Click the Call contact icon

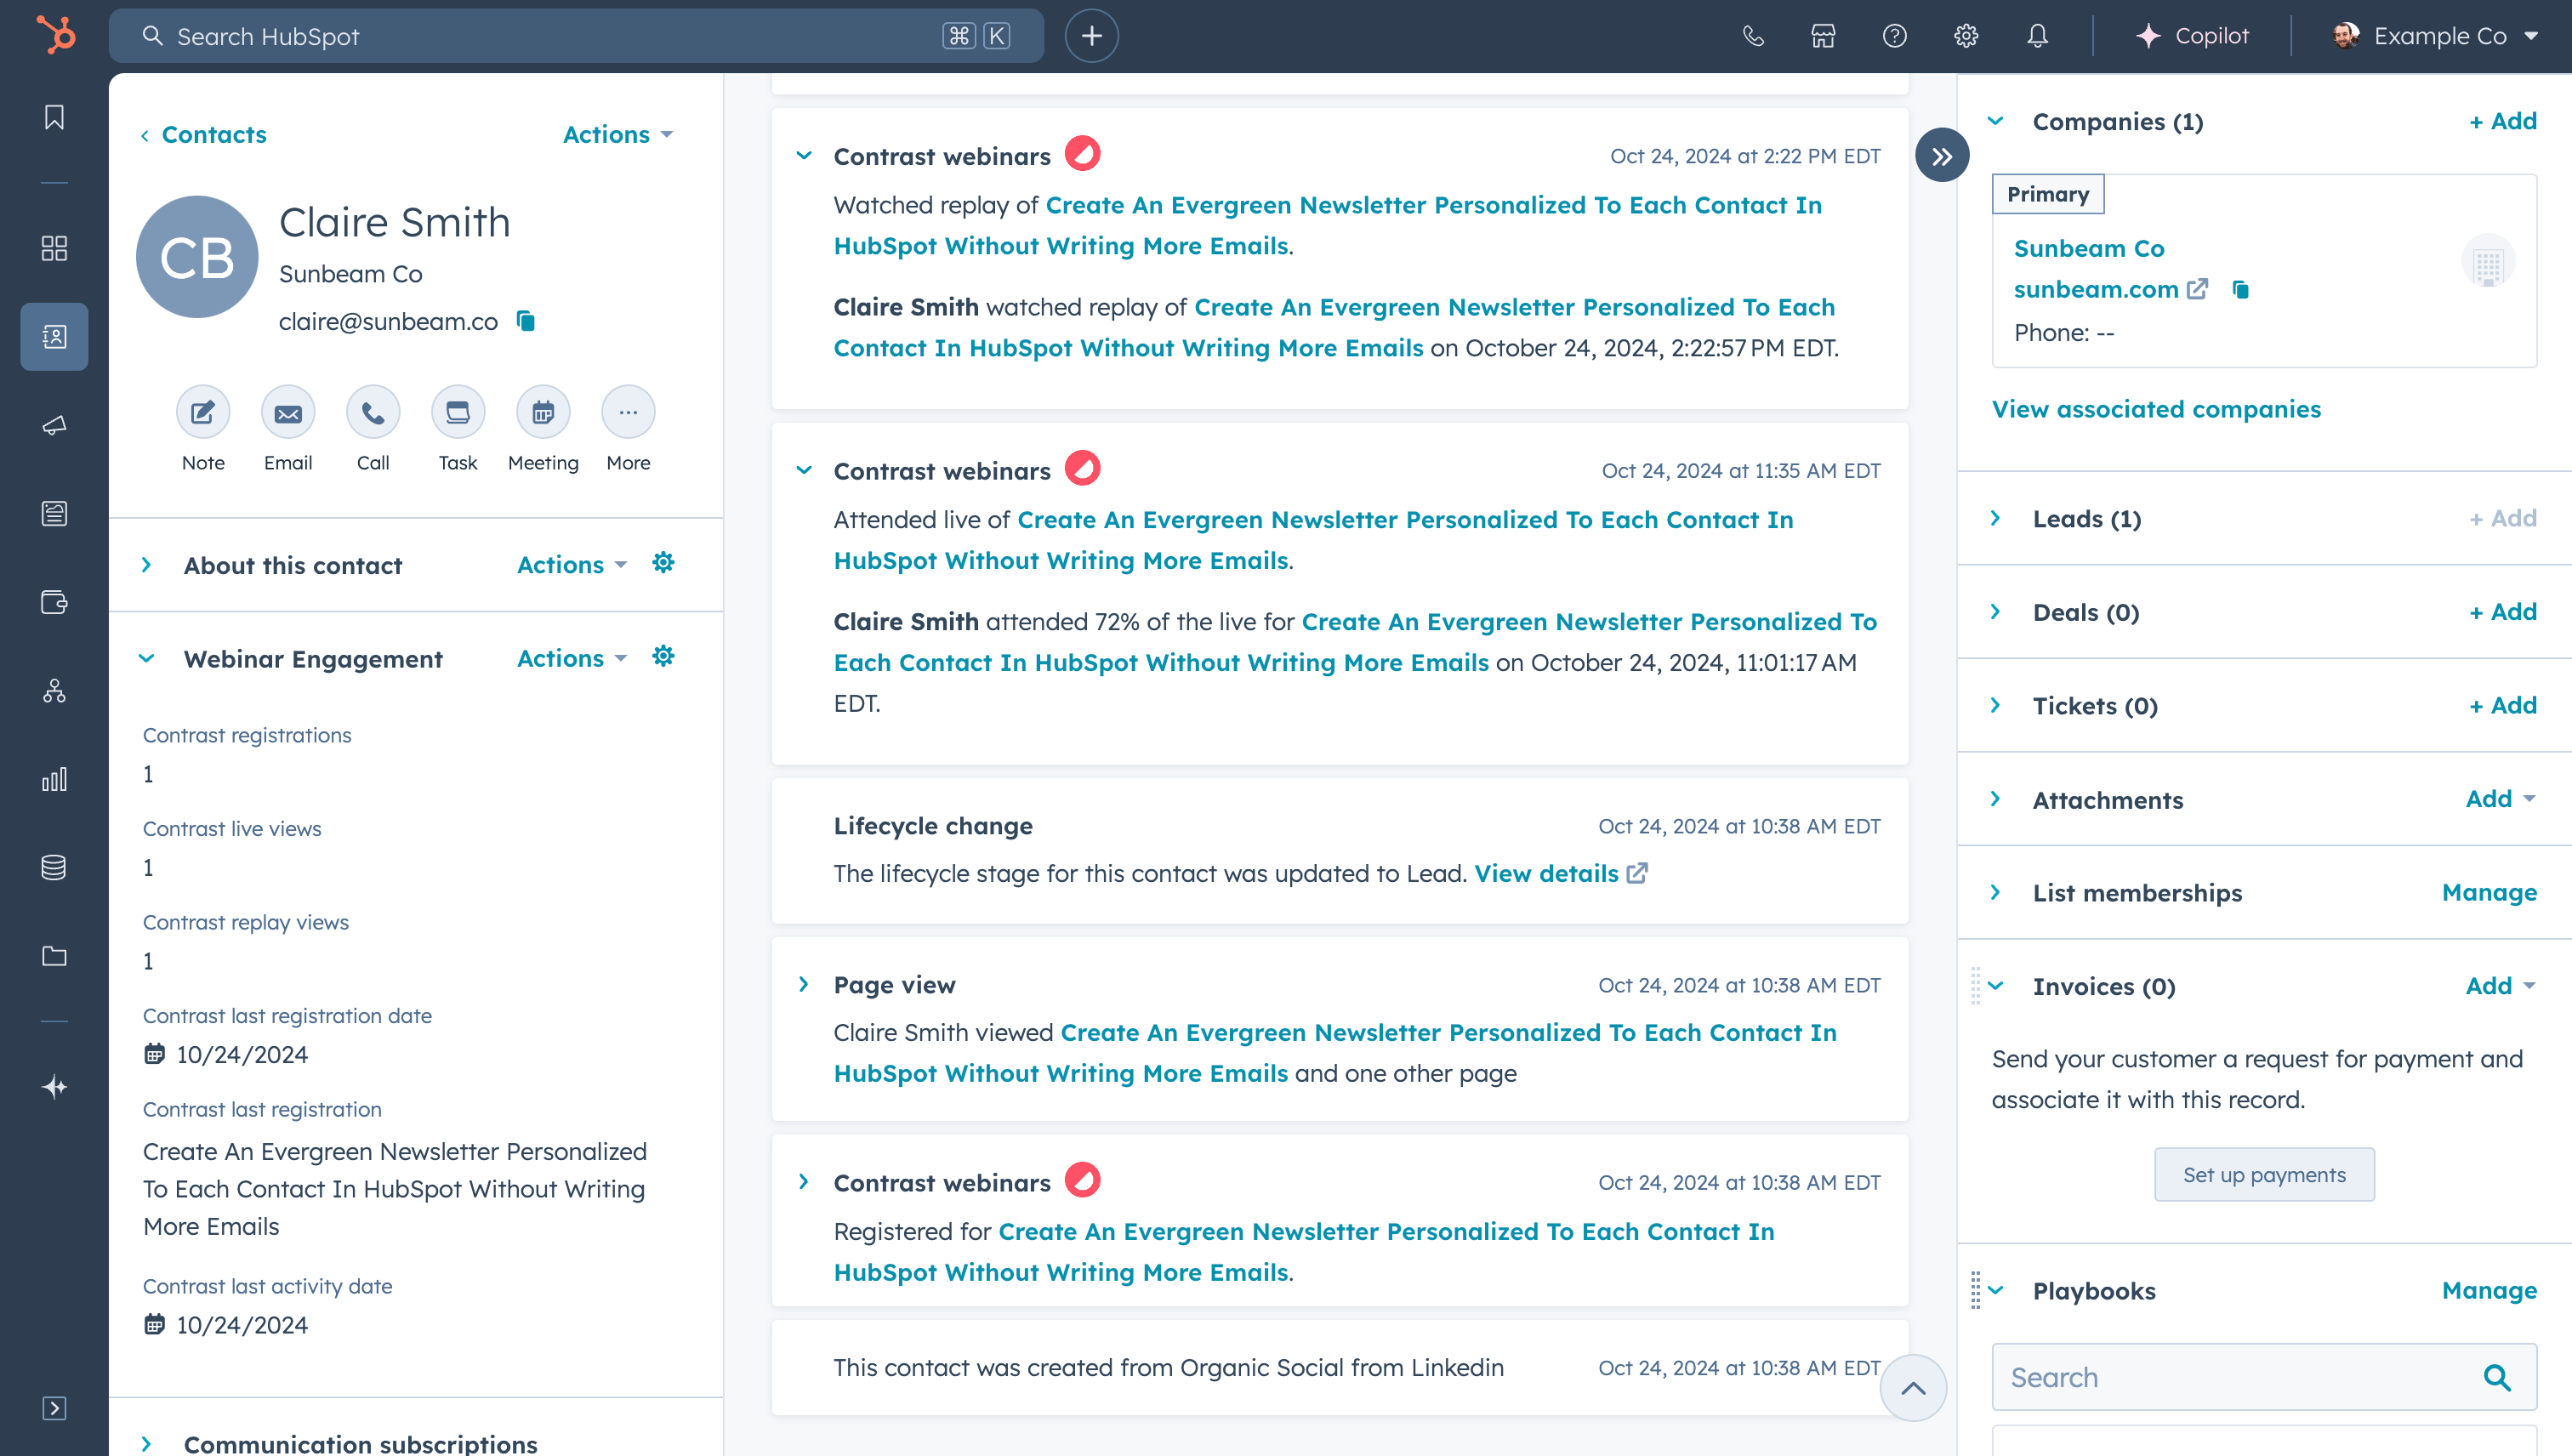pos(373,412)
